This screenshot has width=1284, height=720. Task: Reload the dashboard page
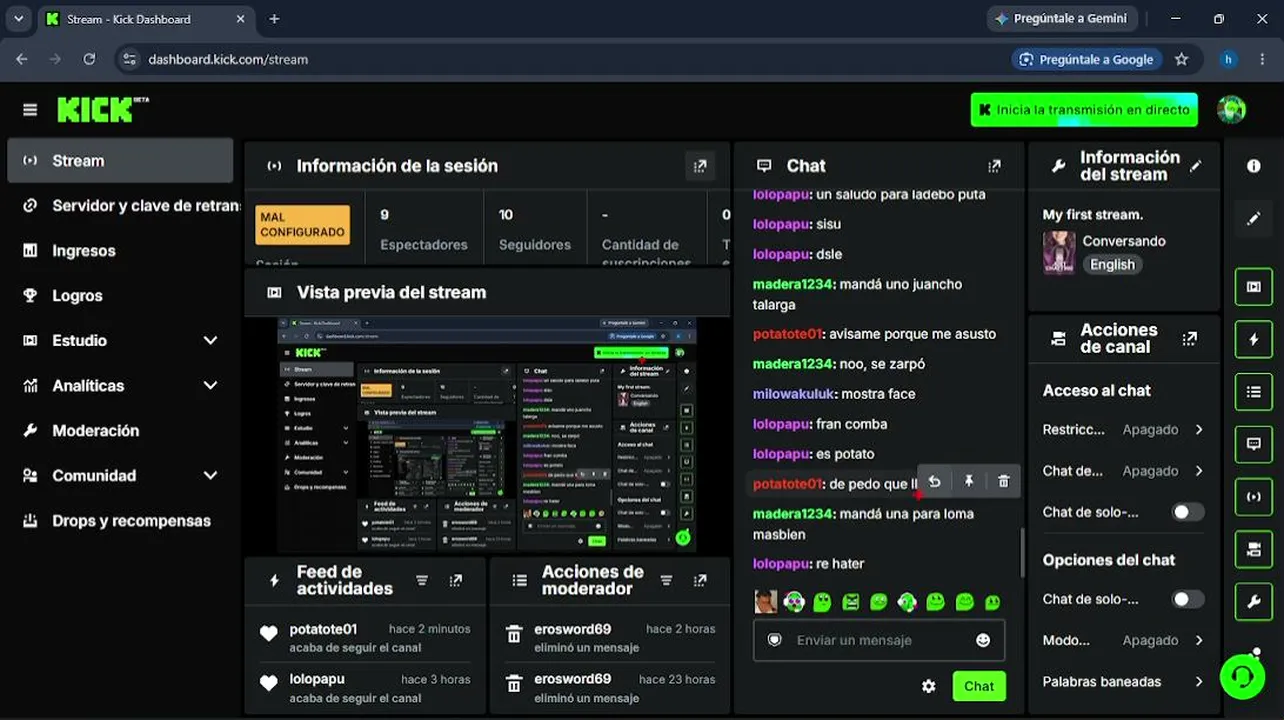89,59
